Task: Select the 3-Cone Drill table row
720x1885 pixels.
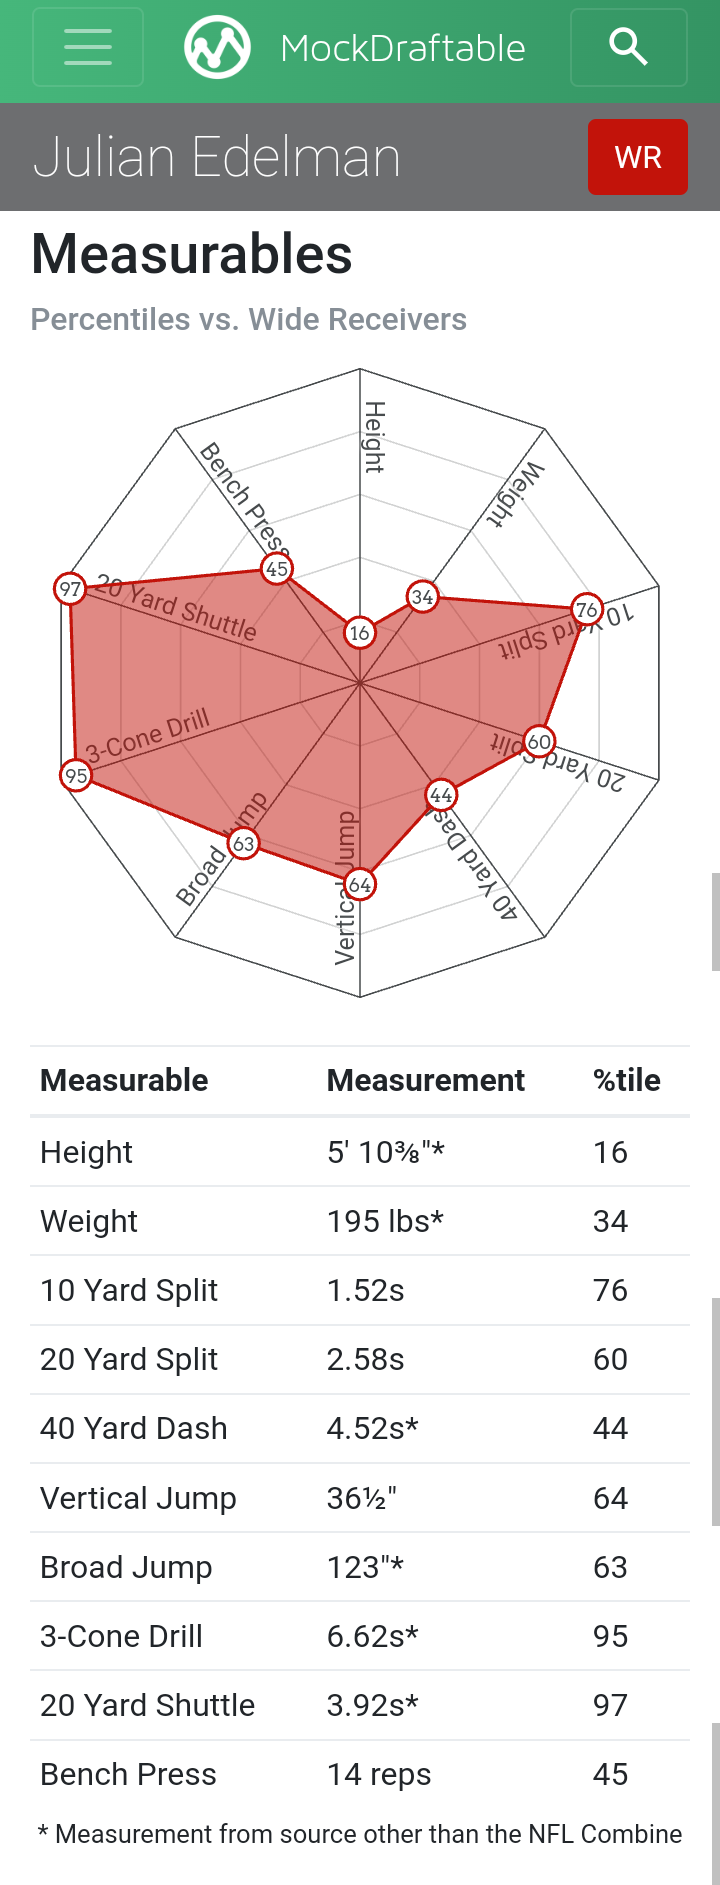Action: pos(360,1636)
